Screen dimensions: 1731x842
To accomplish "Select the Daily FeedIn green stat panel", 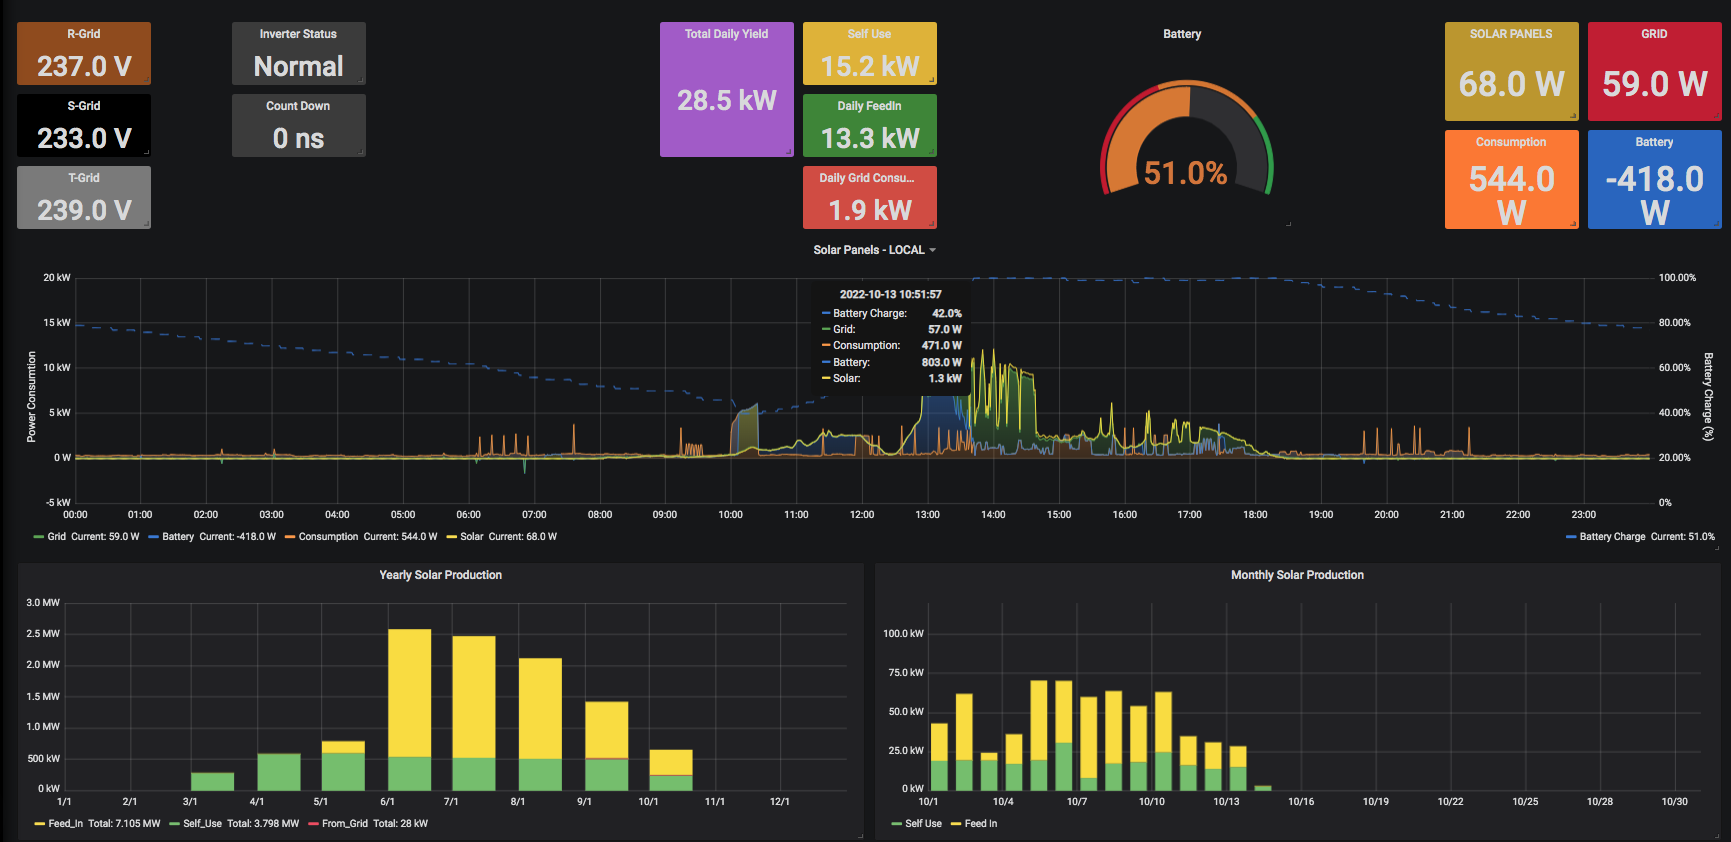I will (x=869, y=126).
